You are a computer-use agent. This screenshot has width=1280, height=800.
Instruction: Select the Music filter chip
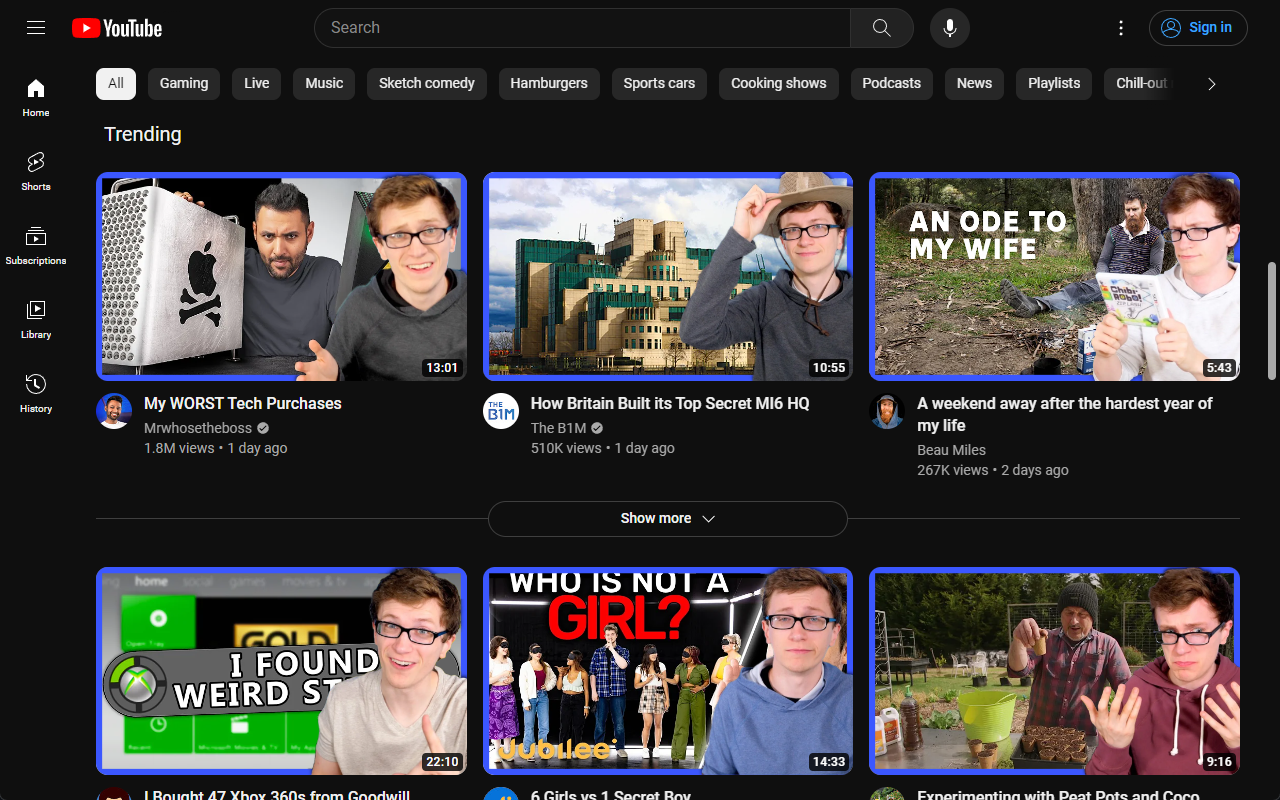pos(324,84)
